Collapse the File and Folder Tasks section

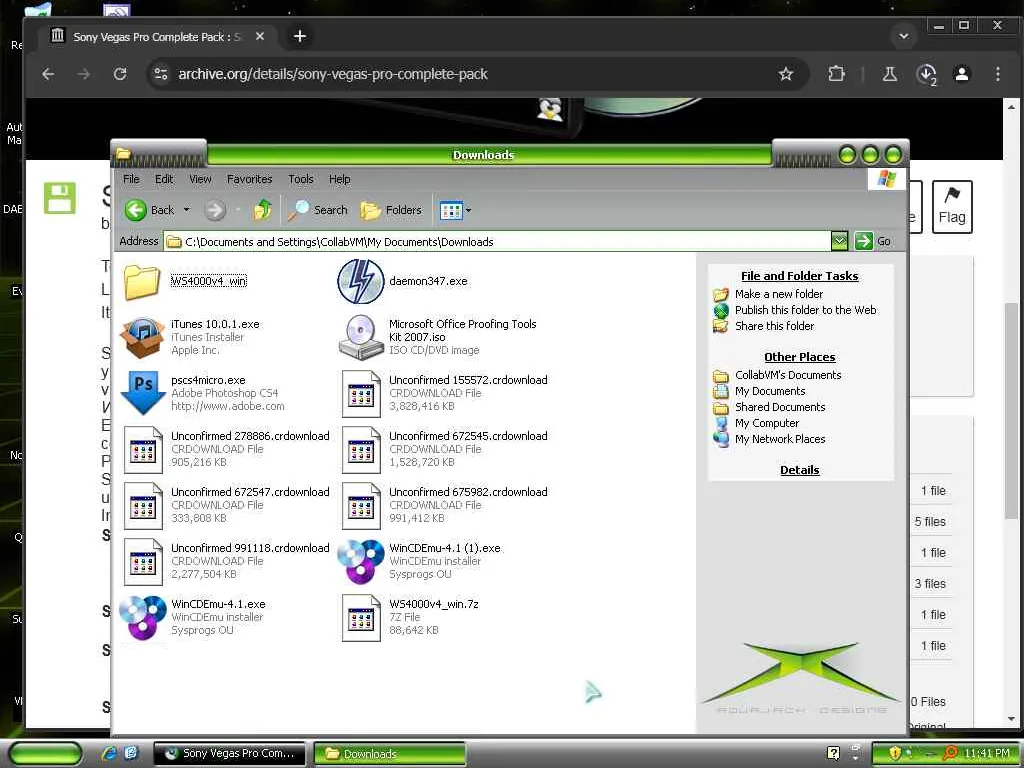(x=799, y=276)
